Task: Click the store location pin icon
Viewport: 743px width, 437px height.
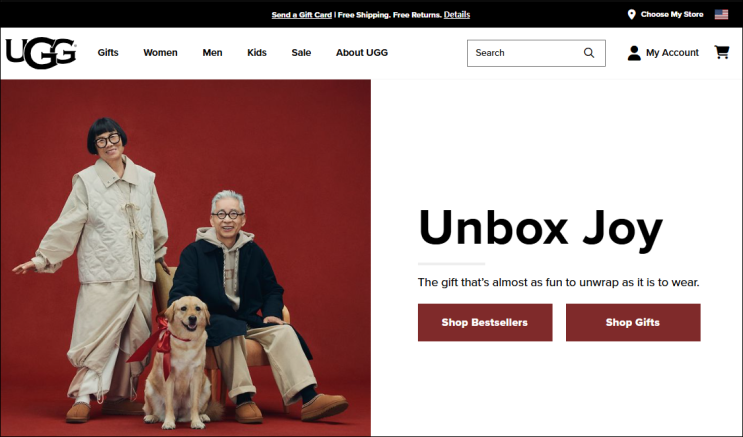Action: (631, 14)
